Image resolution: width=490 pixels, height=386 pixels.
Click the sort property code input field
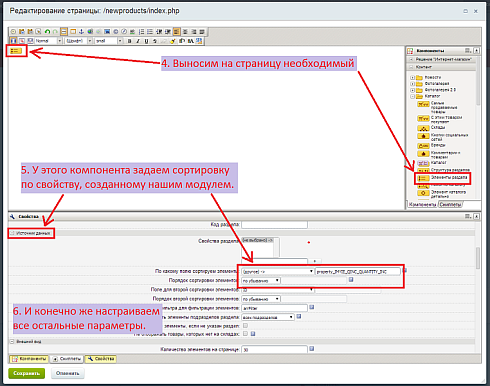tap(358, 272)
